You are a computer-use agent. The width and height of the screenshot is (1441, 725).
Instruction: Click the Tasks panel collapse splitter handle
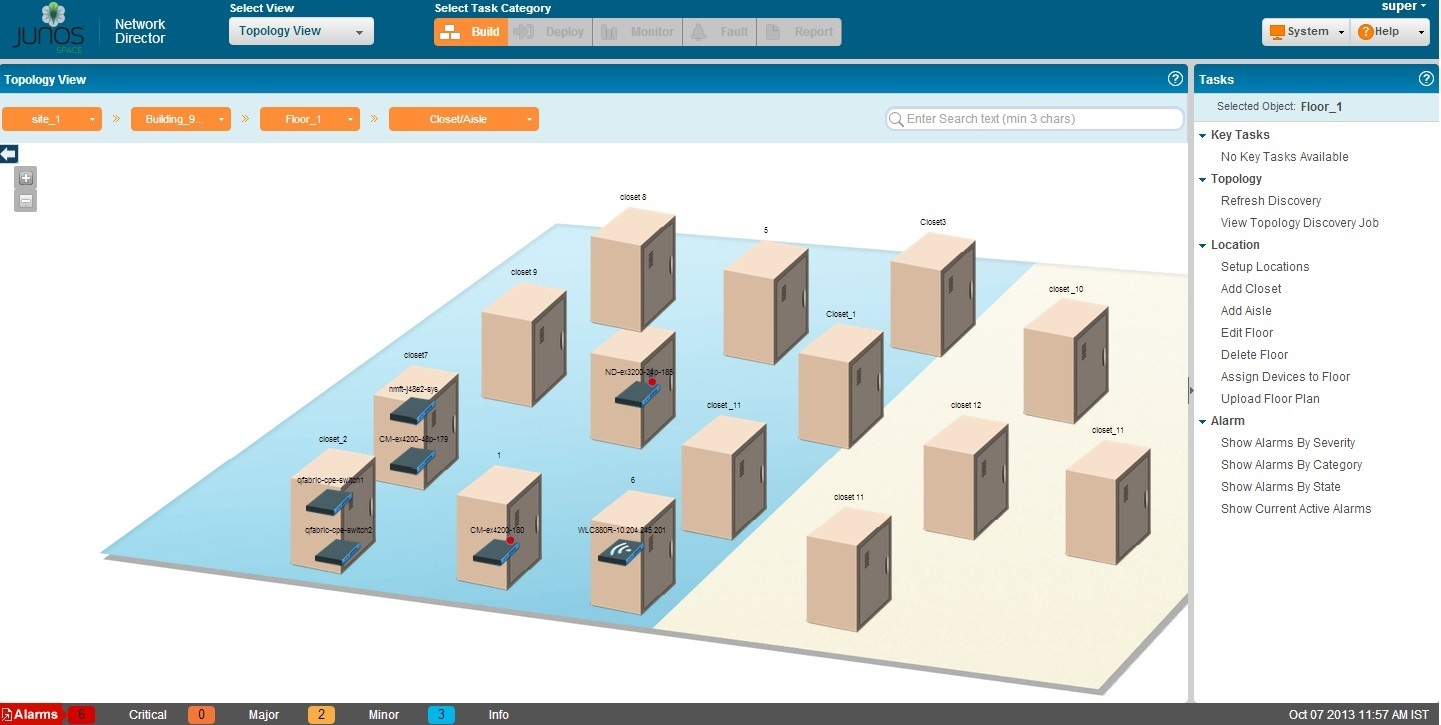click(x=1190, y=390)
